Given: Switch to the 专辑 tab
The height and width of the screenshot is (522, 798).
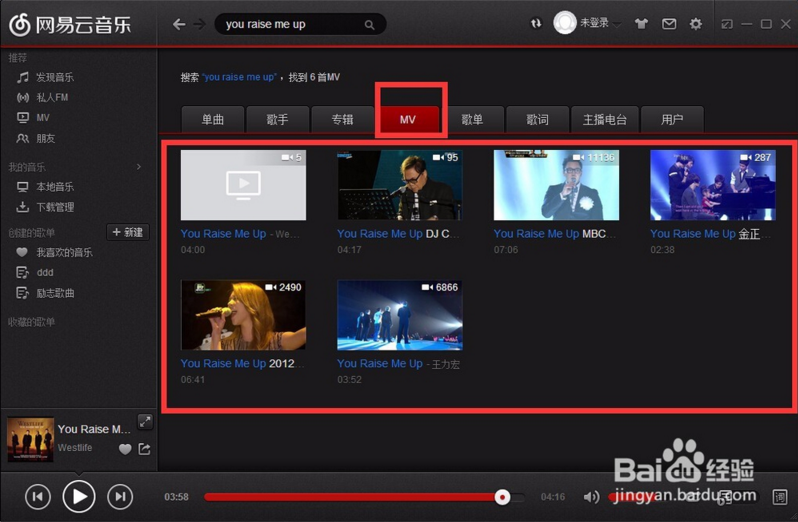Looking at the screenshot, I should pos(342,120).
